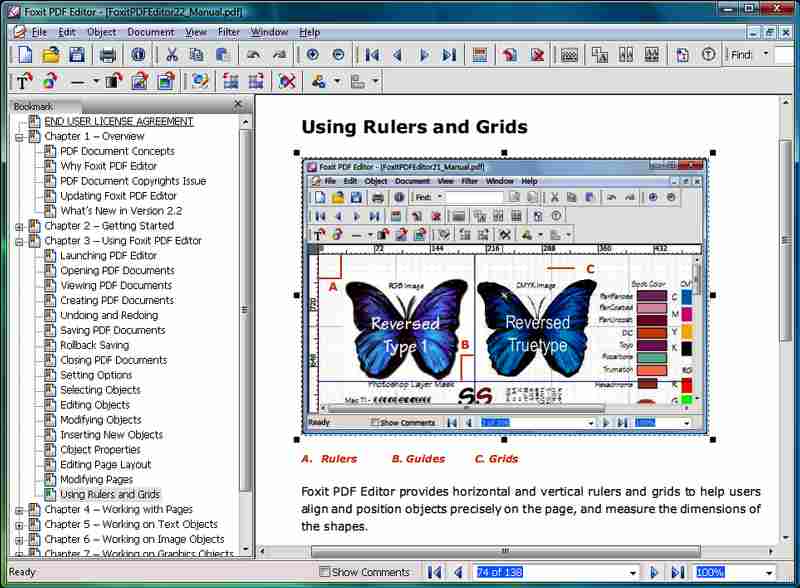Click the page layout grid icon

pos(480,55)
